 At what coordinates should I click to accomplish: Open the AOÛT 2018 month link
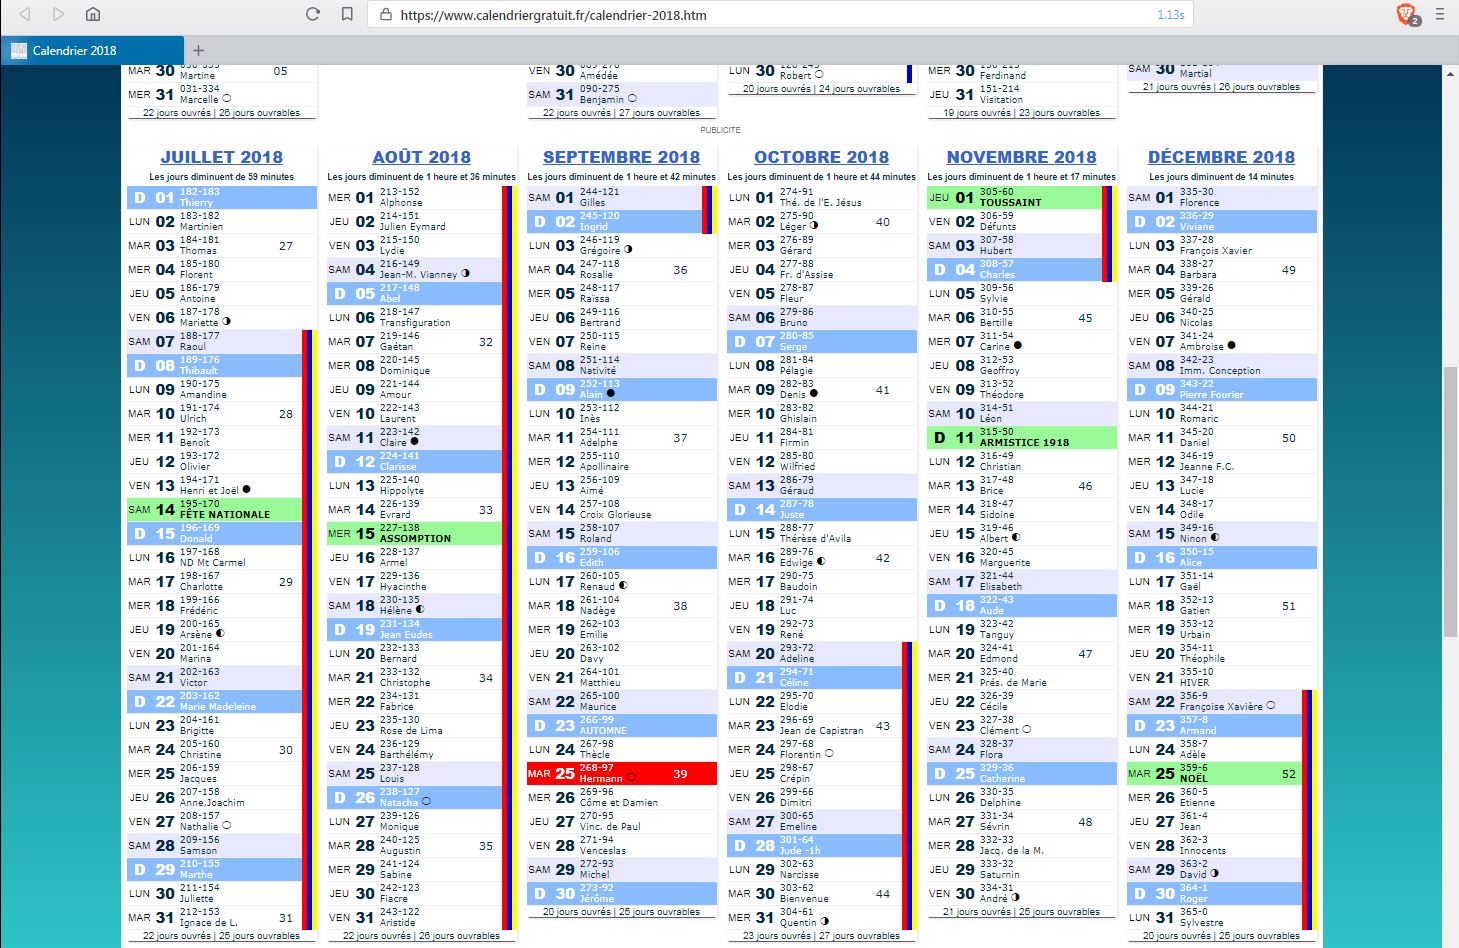coord(421,157)
